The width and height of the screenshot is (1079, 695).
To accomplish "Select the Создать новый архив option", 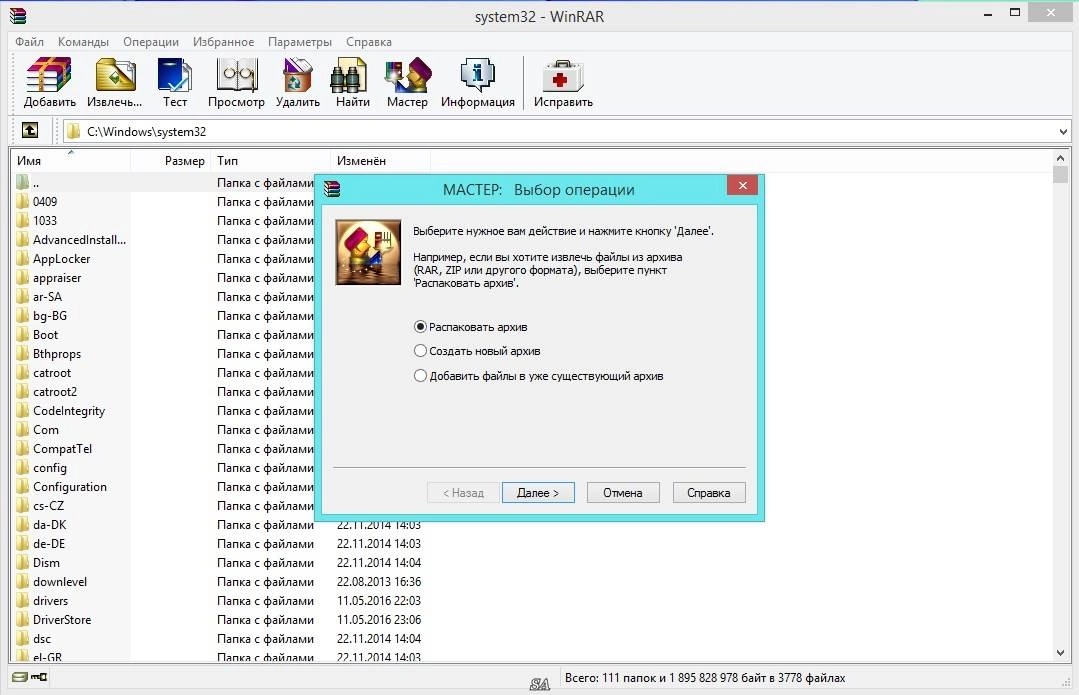I will [x=477, y=351].
